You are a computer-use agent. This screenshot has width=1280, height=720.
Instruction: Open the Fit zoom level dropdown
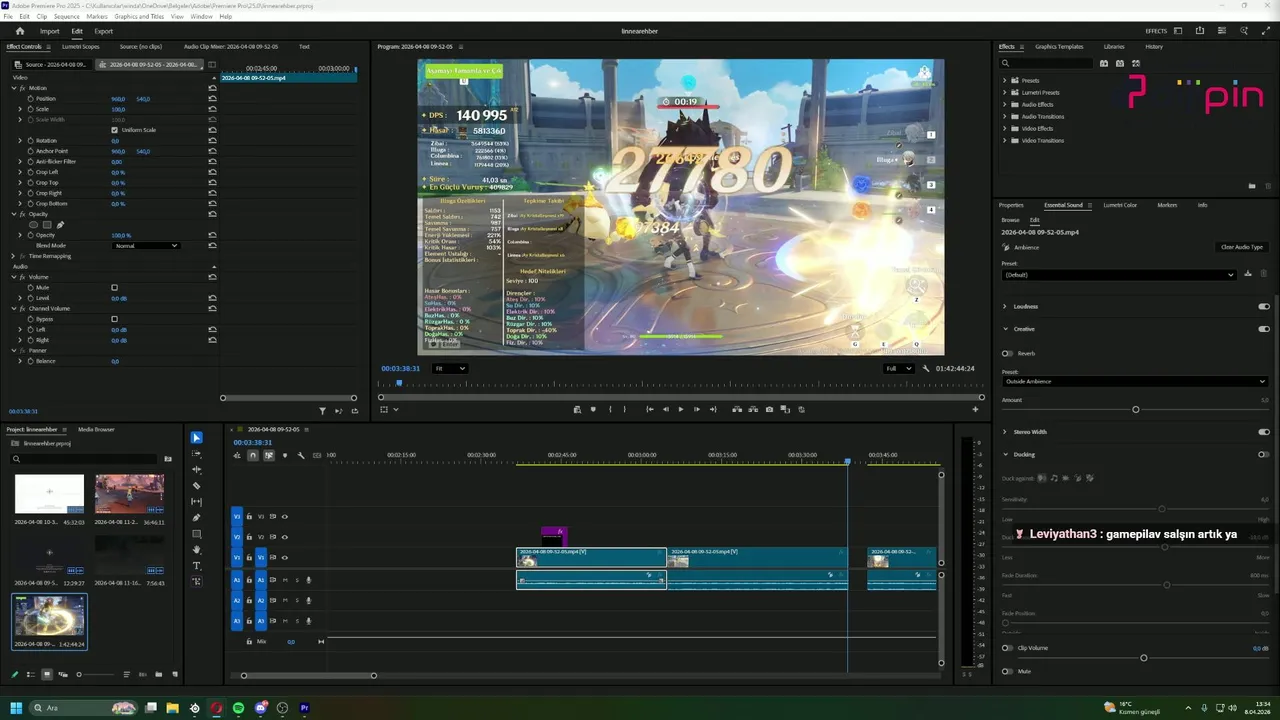pos(449,368)
